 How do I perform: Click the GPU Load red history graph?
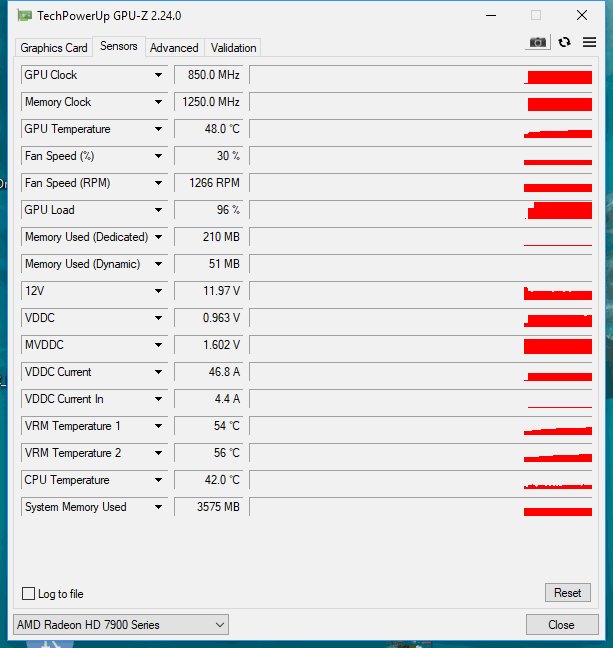[x=421, y=210]
